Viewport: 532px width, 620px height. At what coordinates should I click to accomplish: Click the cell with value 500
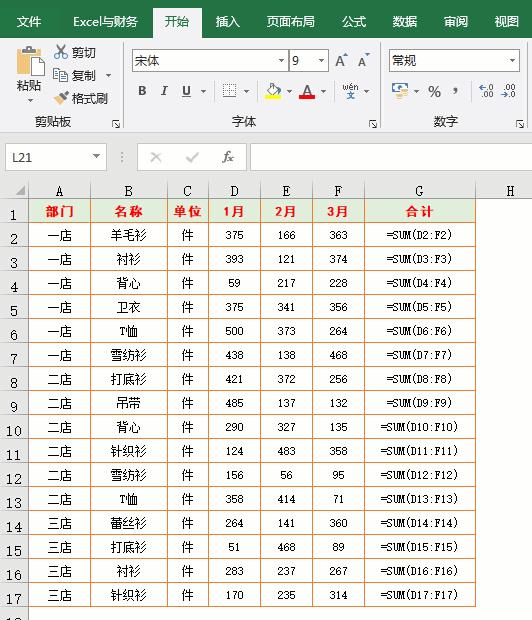(x=235, y=331)
